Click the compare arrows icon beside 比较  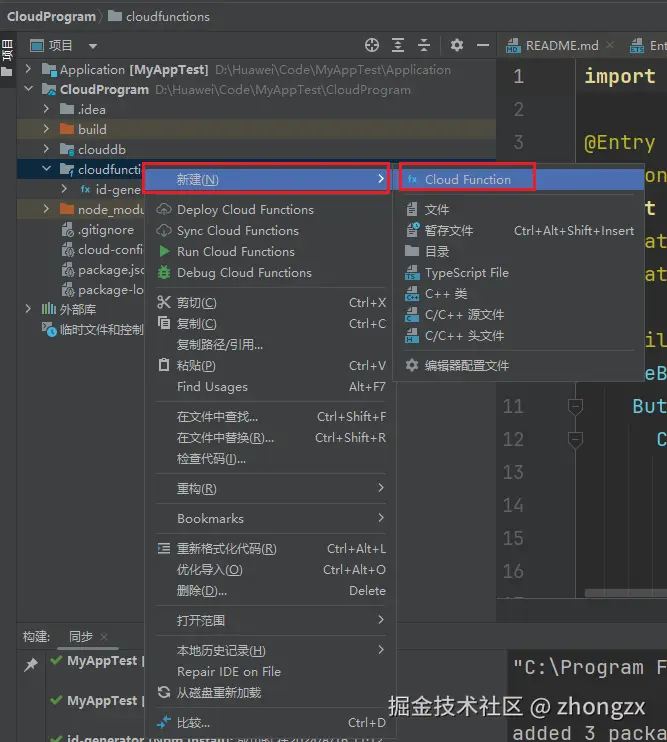point(164,723)
